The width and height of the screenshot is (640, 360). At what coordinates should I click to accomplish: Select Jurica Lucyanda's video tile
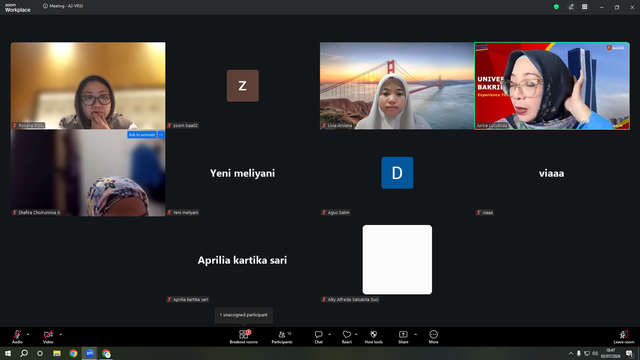pyautogui.click(x=552, y=86)
